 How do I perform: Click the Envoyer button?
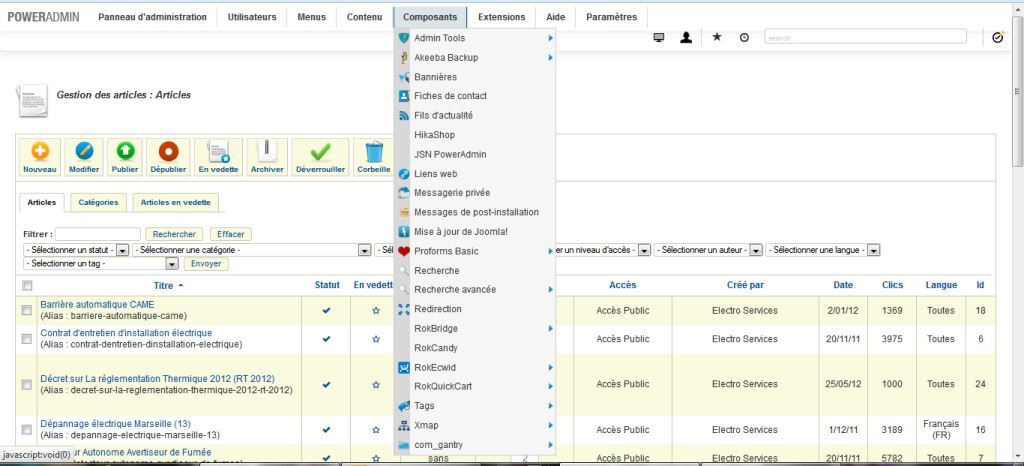(x=206, y=264)
